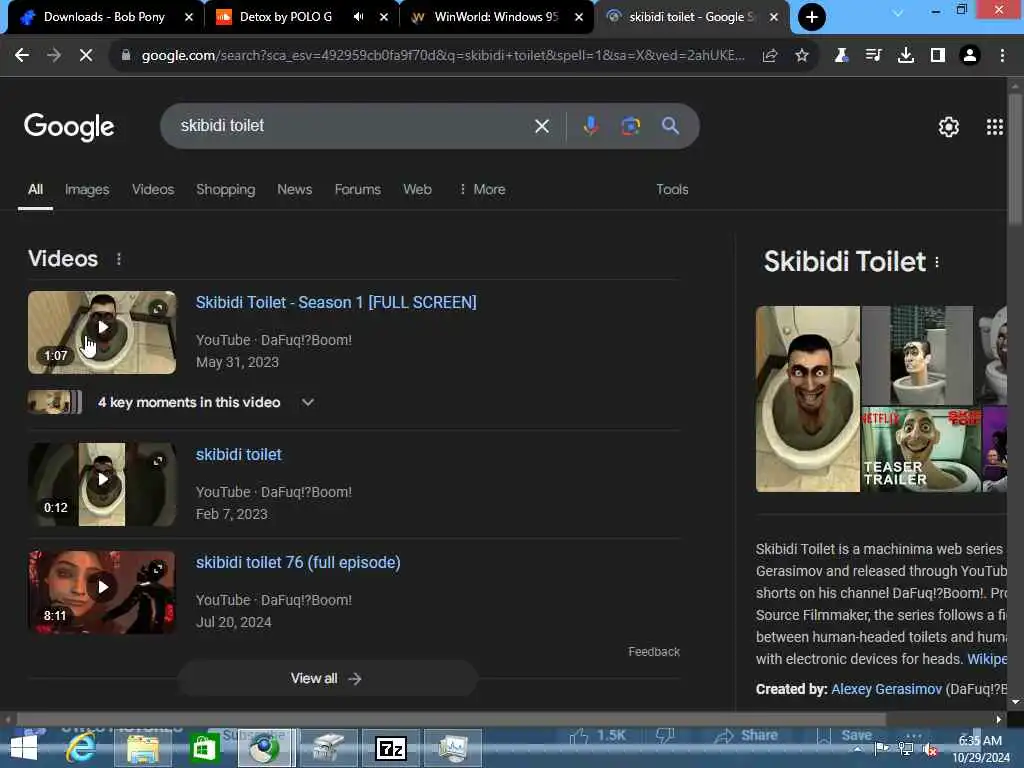Open the Wikipedia source link
The width and height of the screenshot is (1024, 768).
coord(986,659)
